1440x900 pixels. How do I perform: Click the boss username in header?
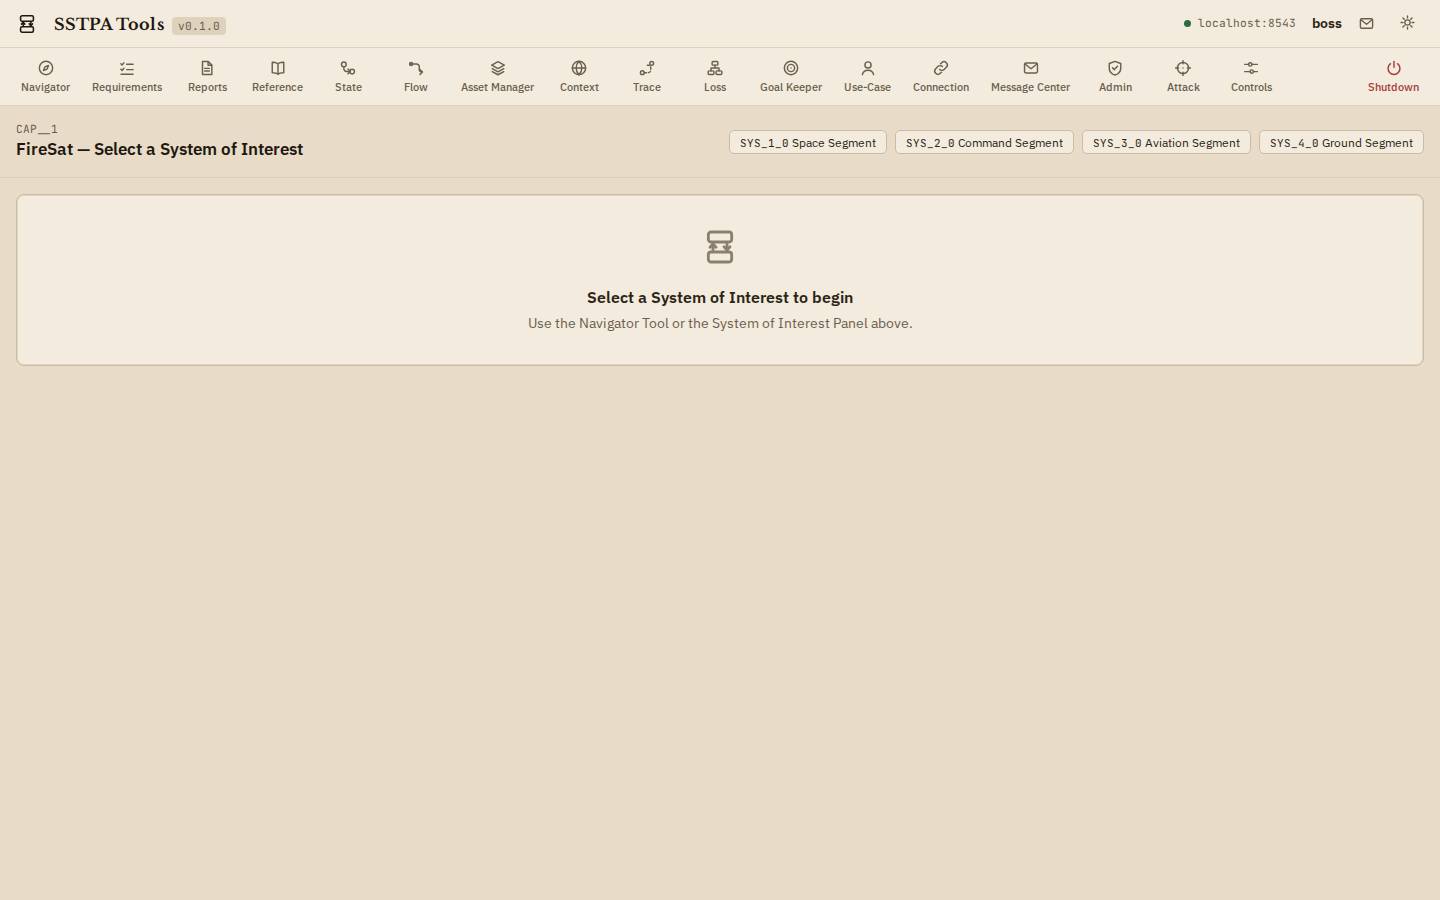click(1327, 23)
